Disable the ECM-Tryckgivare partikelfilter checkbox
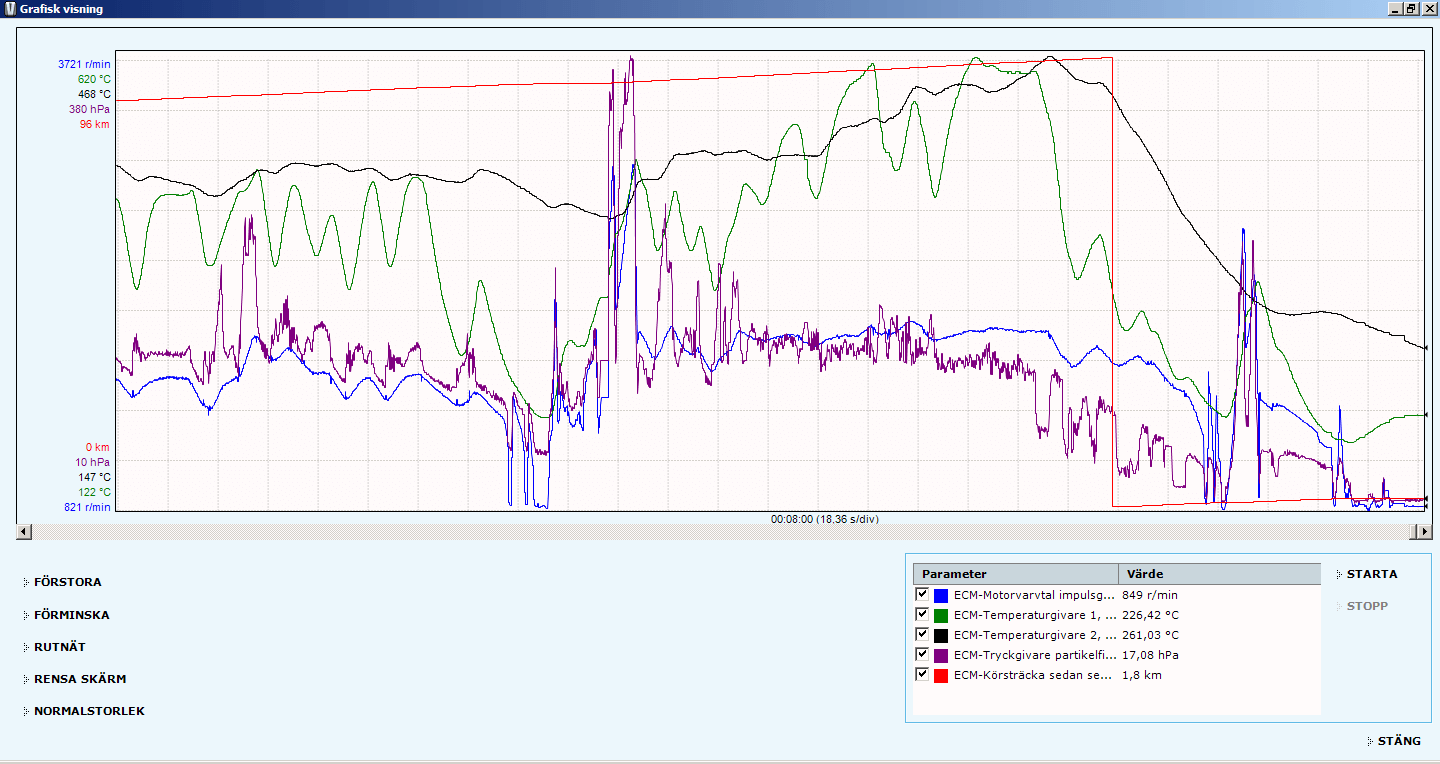 [x=922, y=654]
